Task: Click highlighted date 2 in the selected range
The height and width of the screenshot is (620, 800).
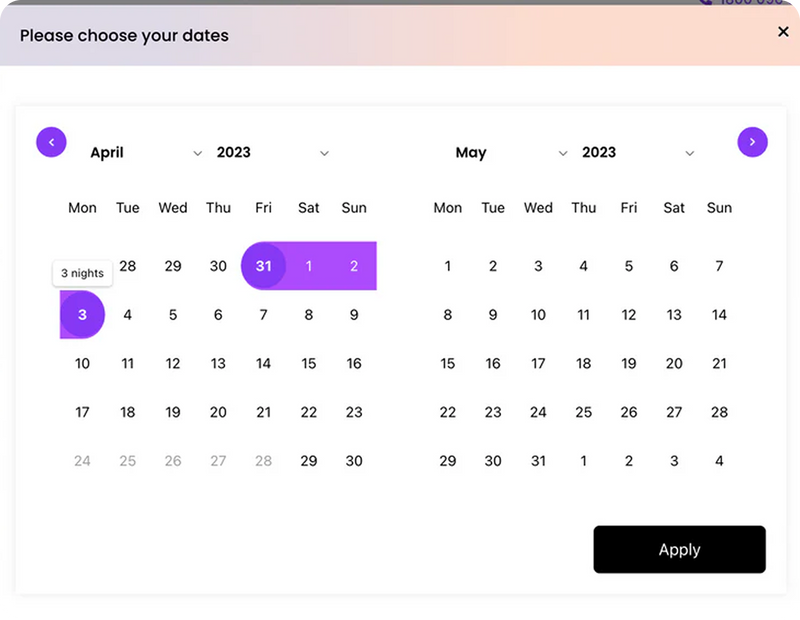Action: (x=354, y=266)
